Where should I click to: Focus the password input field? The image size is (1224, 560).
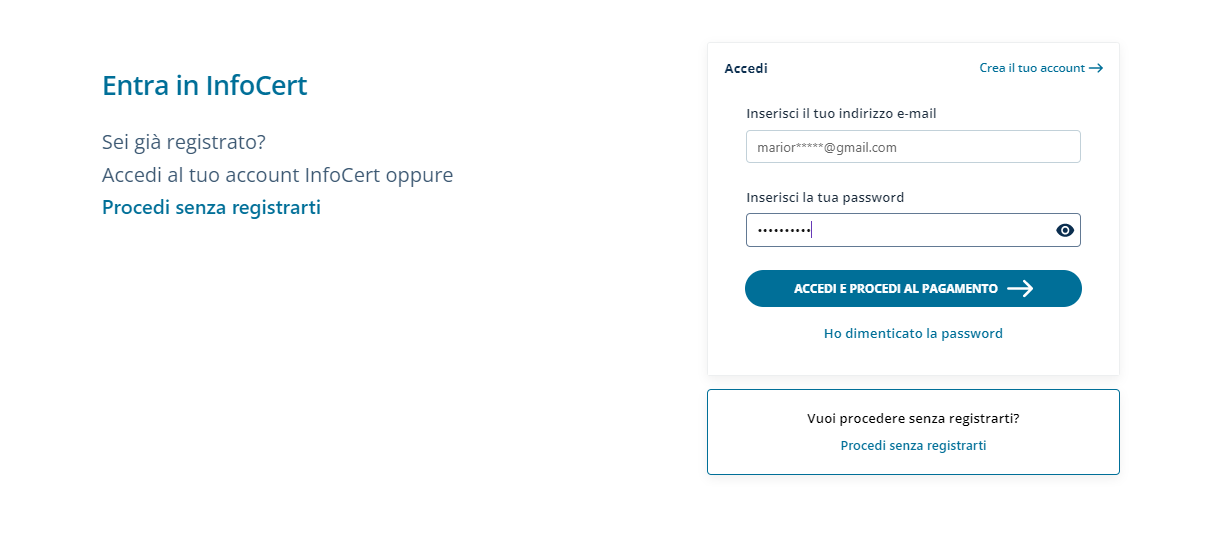point(913,230)
